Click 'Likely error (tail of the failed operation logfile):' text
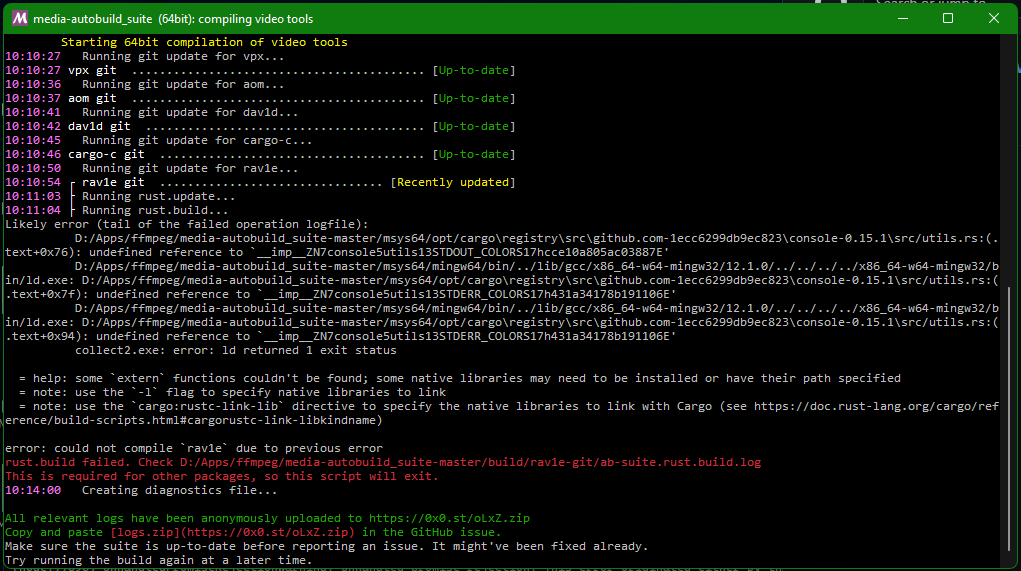Screen dimensions: 1021x571 (x=187, y=225)
